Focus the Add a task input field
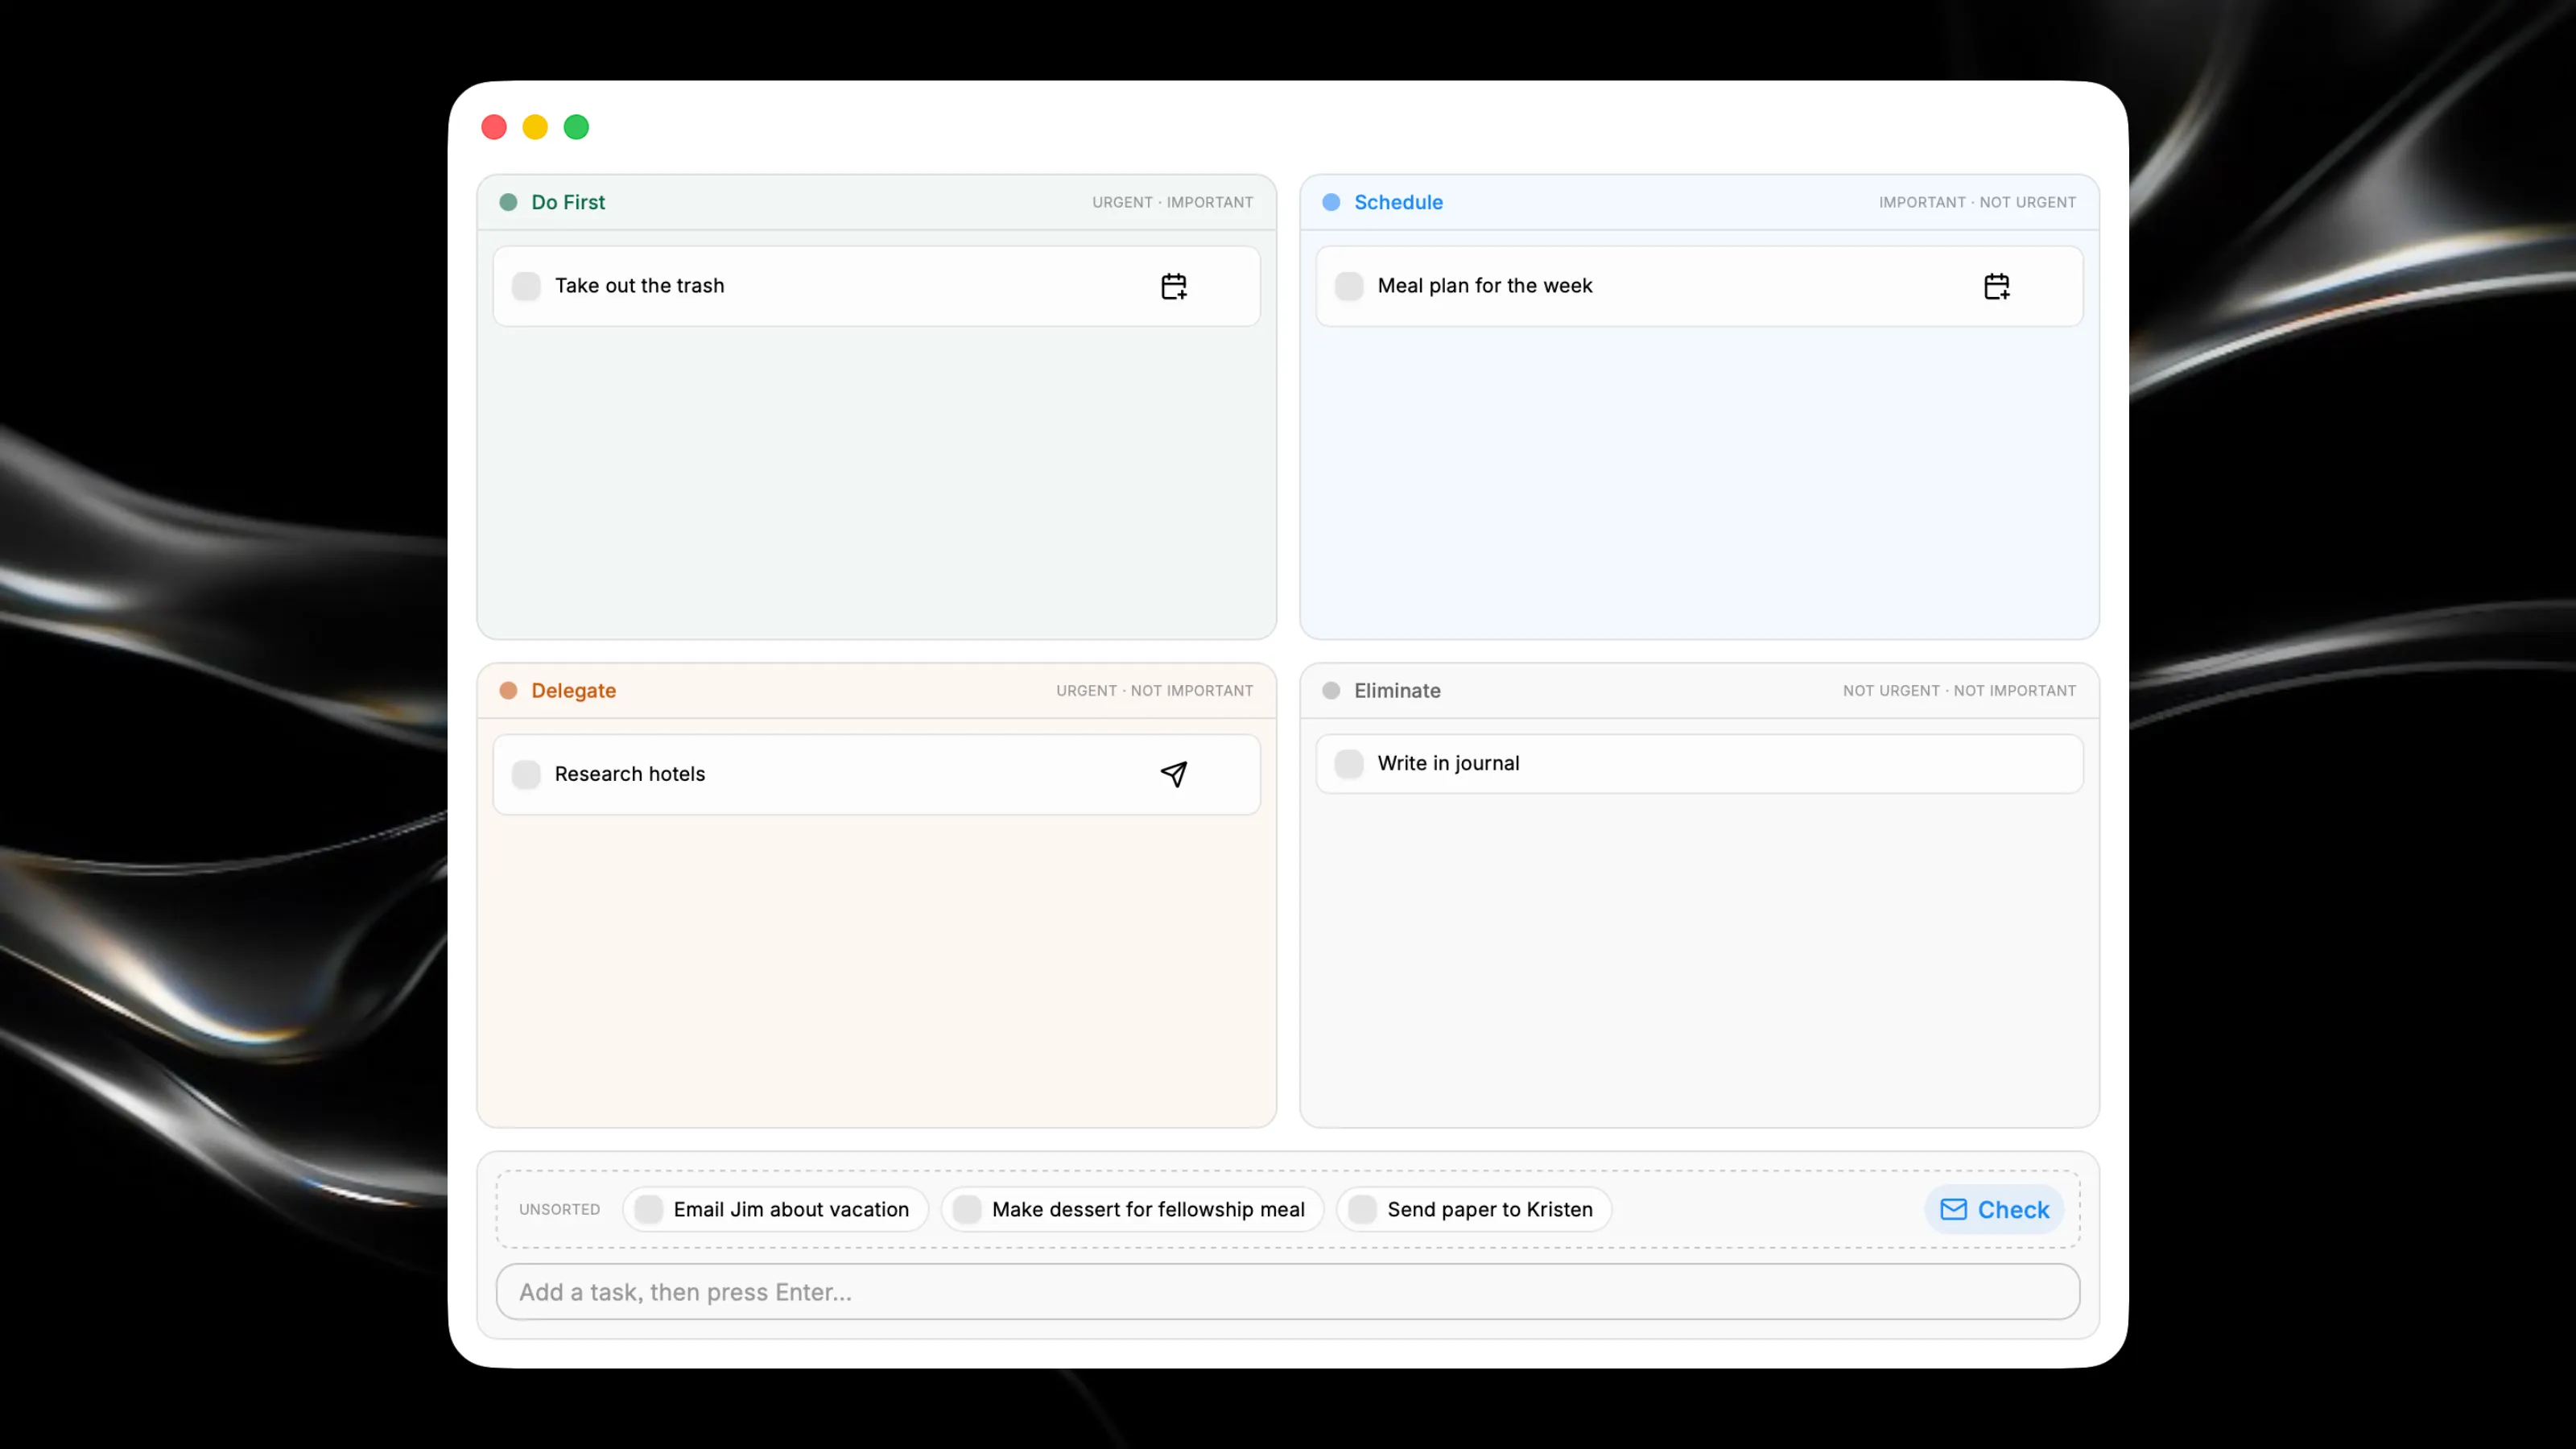The height and width of the screenshot is (1449, 2576). click(1288, 1292)
